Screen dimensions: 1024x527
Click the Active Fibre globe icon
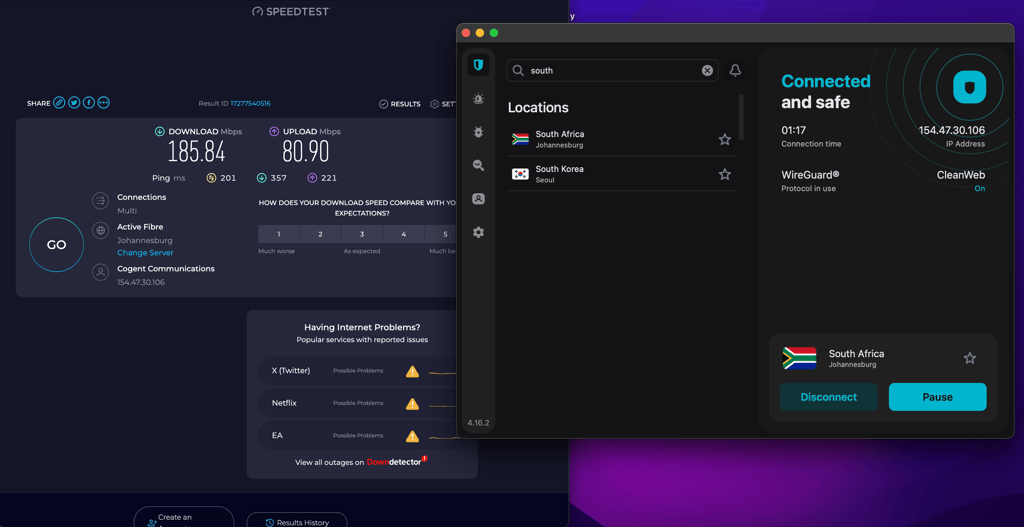101,230
